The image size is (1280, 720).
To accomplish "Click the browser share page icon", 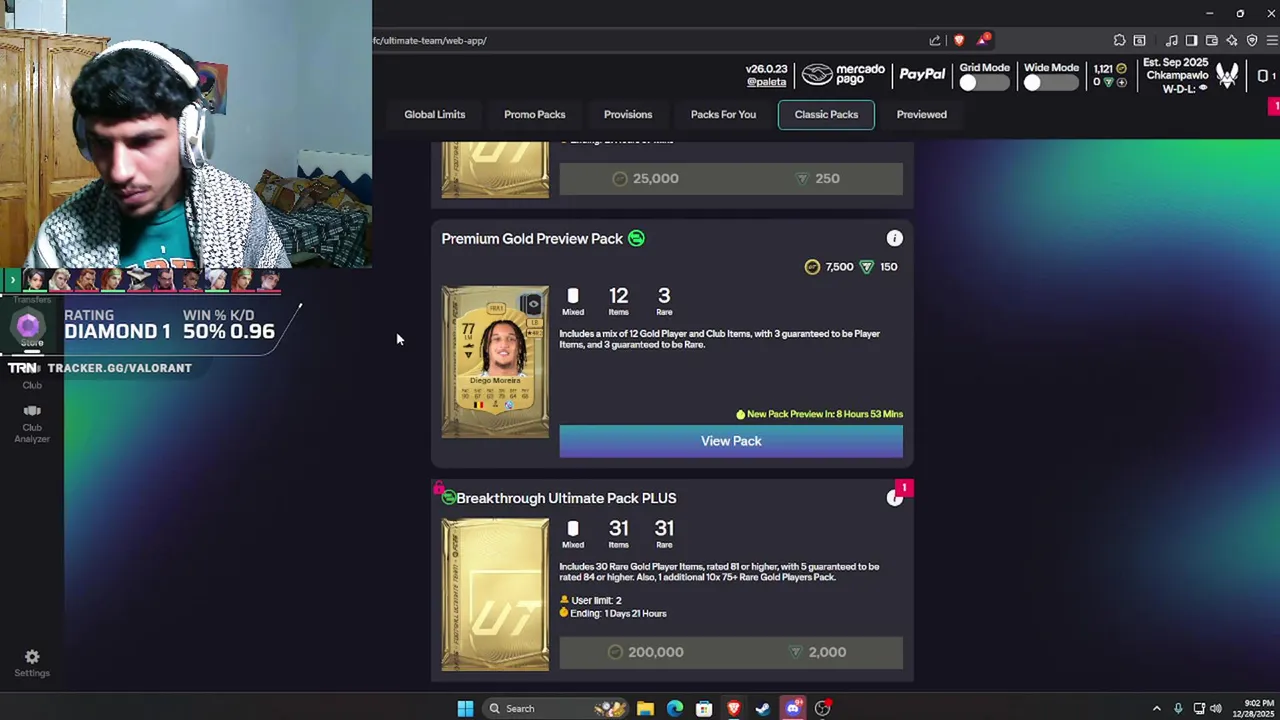I will click(935, 40).
